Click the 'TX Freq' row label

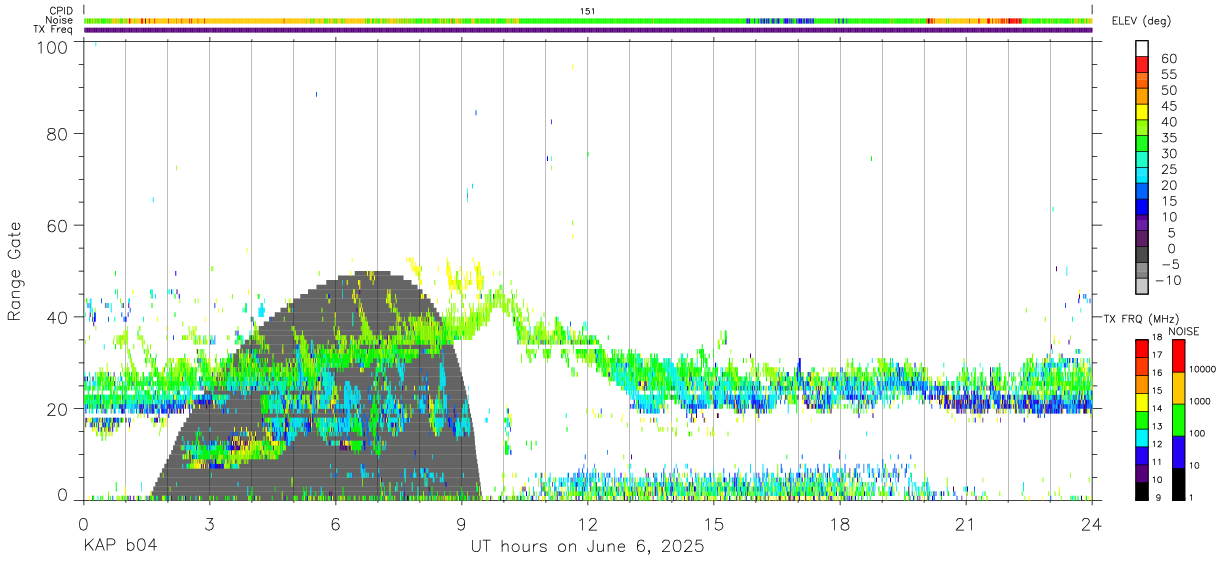(53, 30)
